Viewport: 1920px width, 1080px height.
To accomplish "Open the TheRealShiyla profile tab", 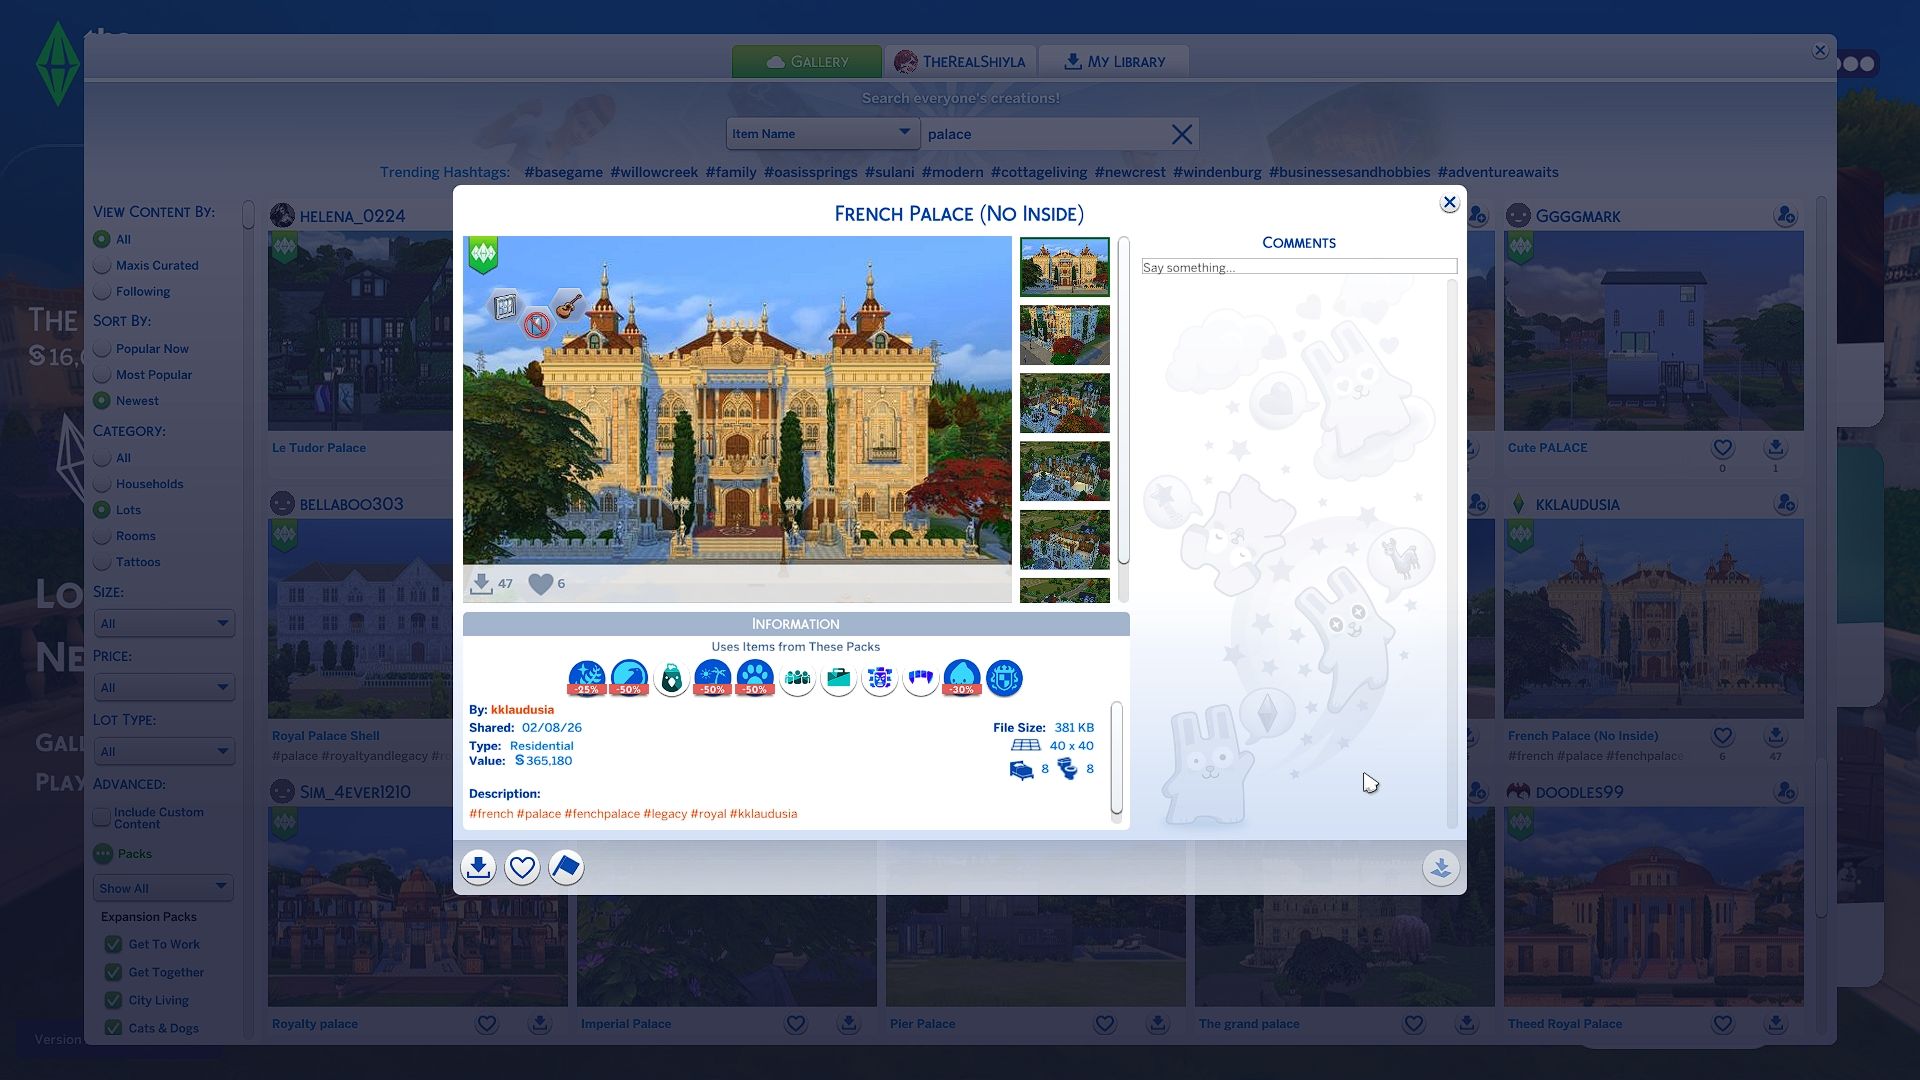I will [960, 62].
